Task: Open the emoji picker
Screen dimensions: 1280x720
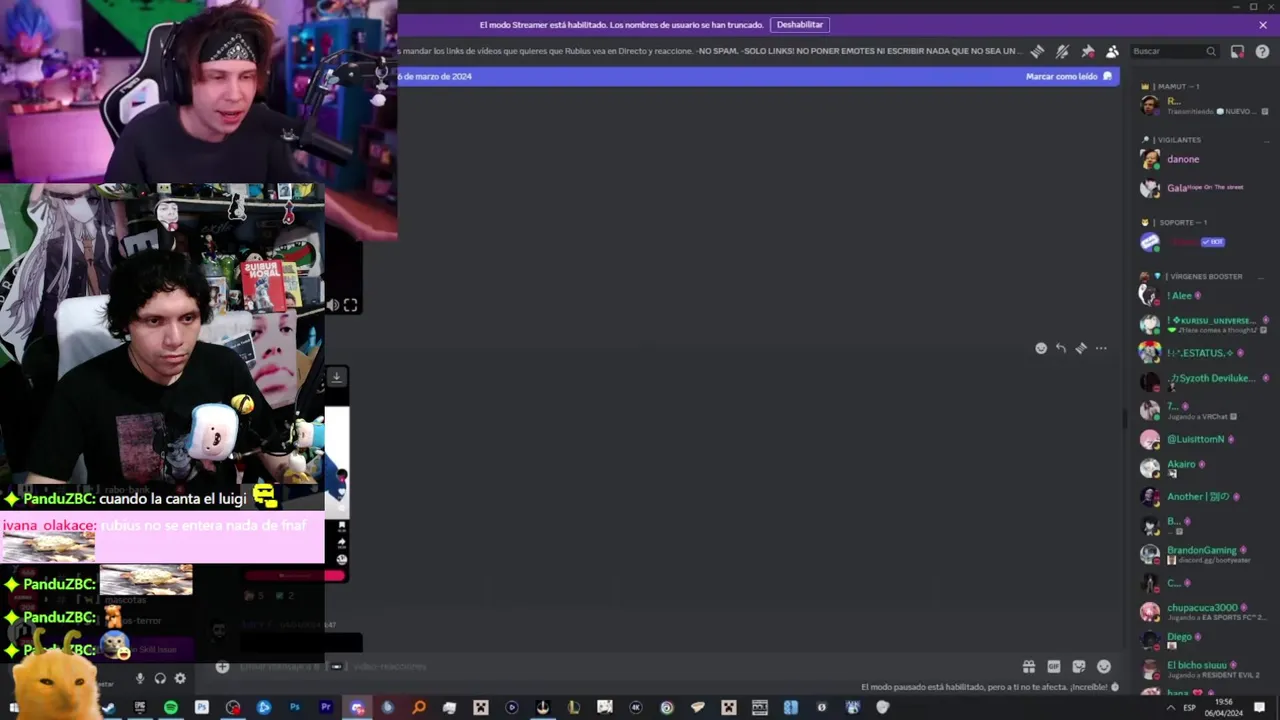Action: point(1104,667)
